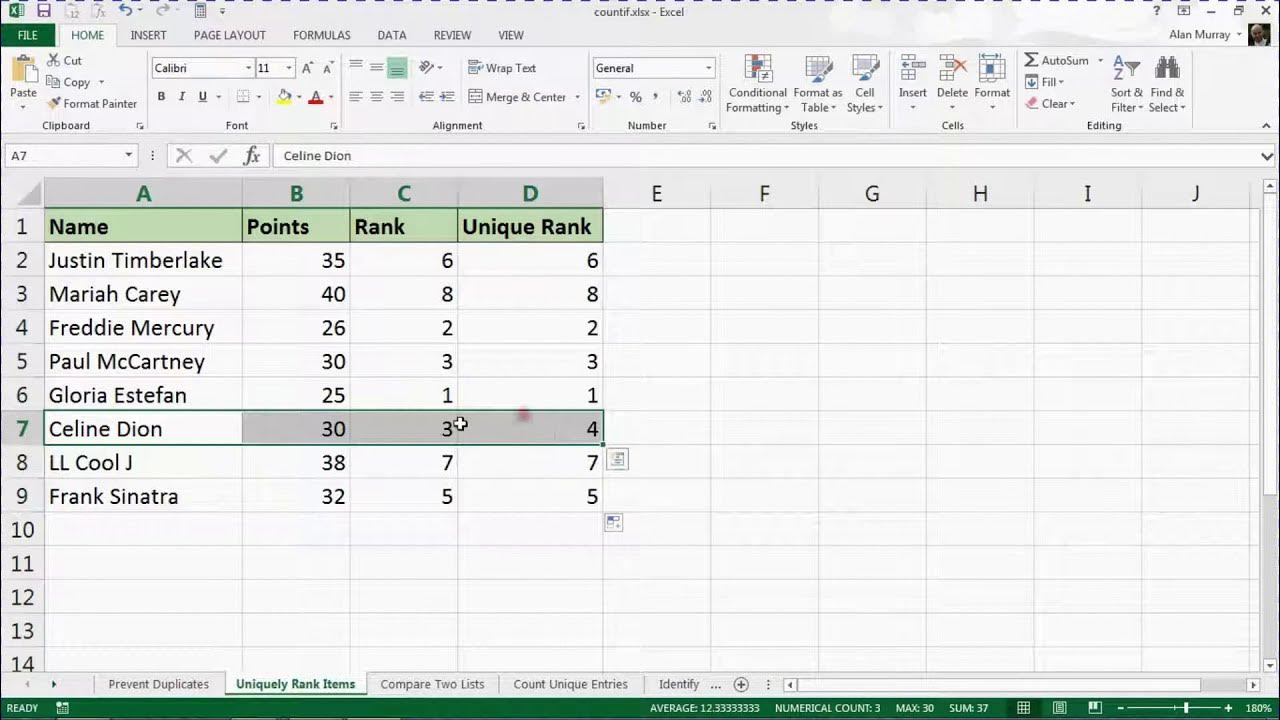Align text to the right

coord(397,97)
